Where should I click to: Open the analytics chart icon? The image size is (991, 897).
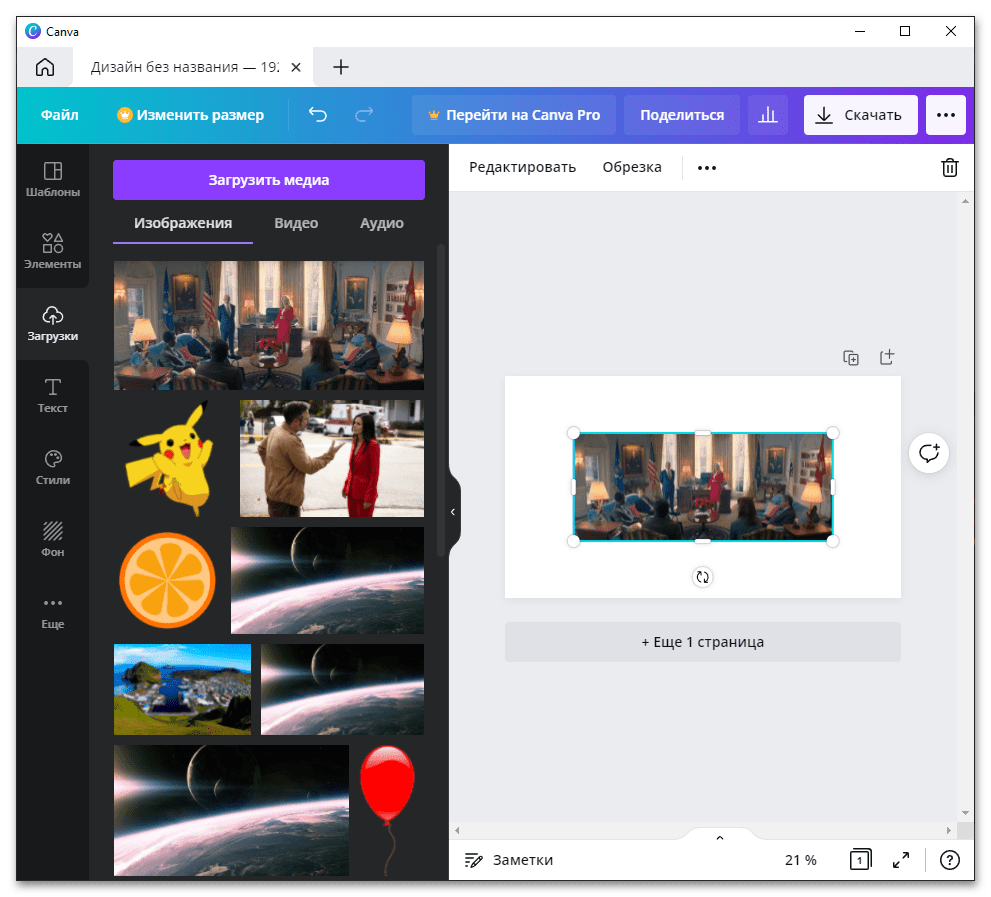768,115
